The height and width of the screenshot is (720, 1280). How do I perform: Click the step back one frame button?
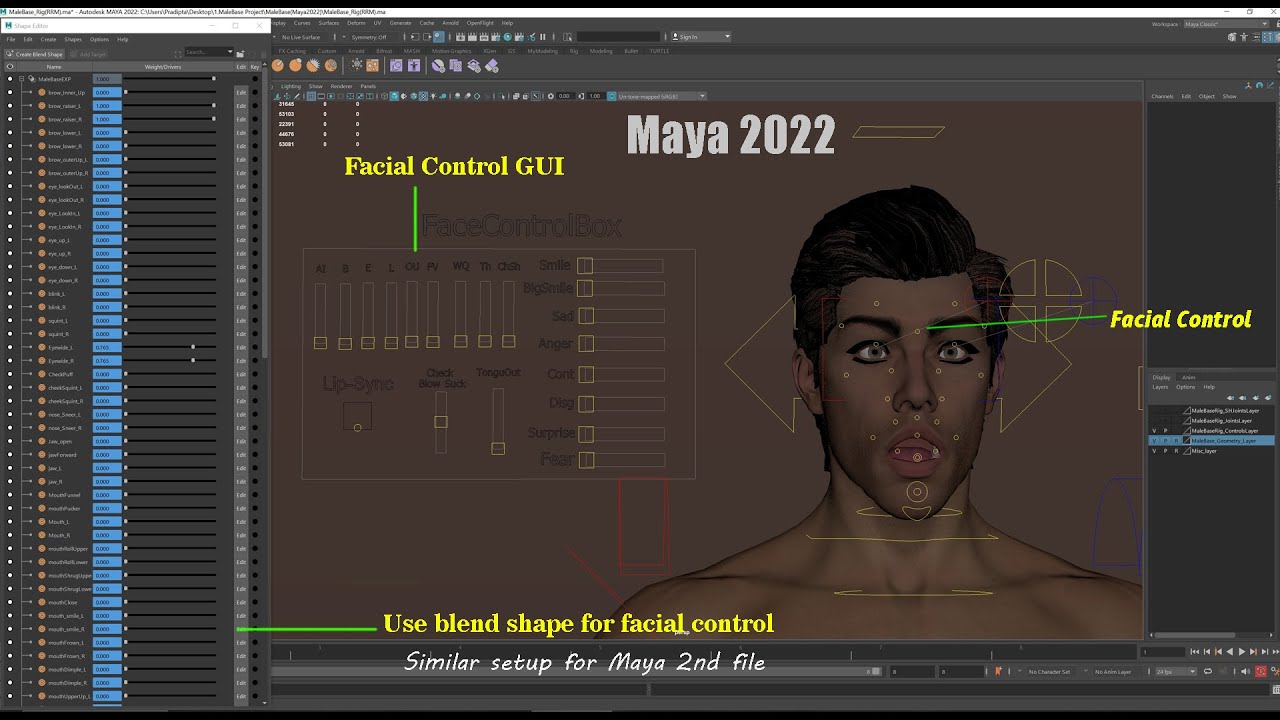(x=1206, y=652)
